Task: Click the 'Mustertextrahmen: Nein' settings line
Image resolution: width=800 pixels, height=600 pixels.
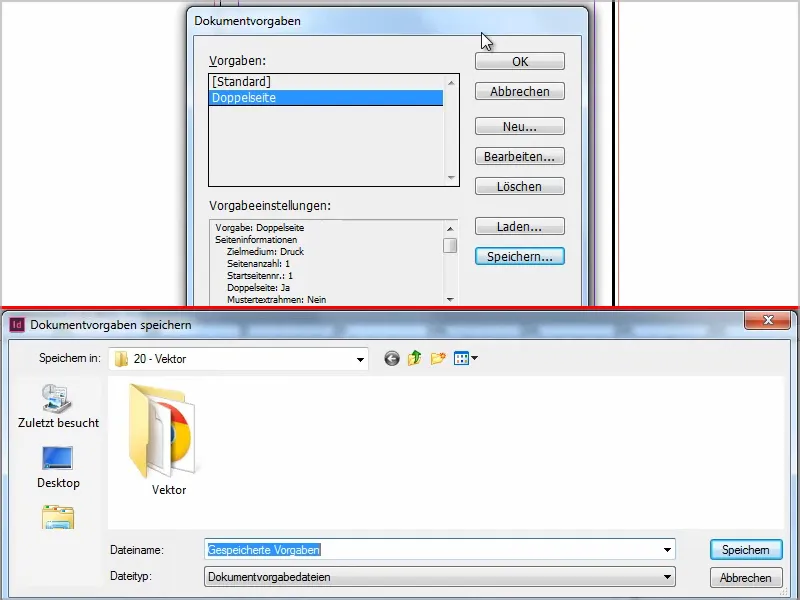Action: (277, 299)
